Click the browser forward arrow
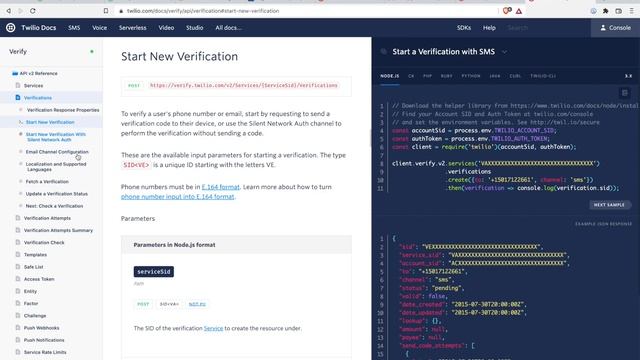This screenshot has height=360, width=640. pos(20,11)
